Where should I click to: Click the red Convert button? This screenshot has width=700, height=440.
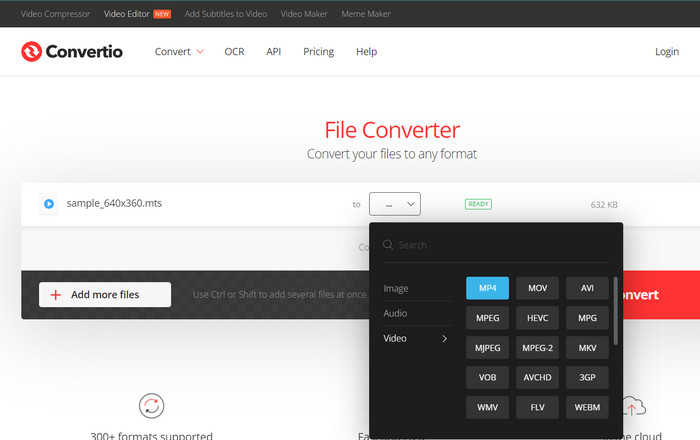[x=662, y=295]
